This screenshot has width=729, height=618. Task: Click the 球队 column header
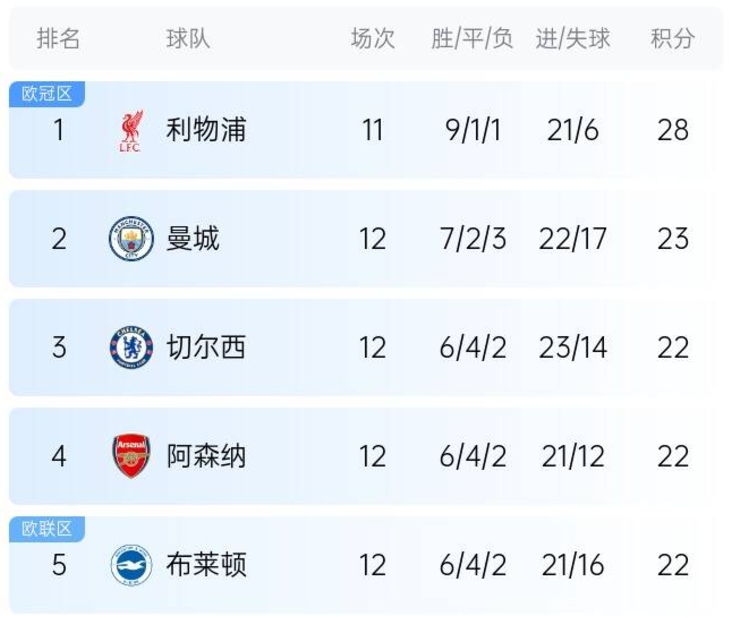pyautogui.click(x=188, y=38)
